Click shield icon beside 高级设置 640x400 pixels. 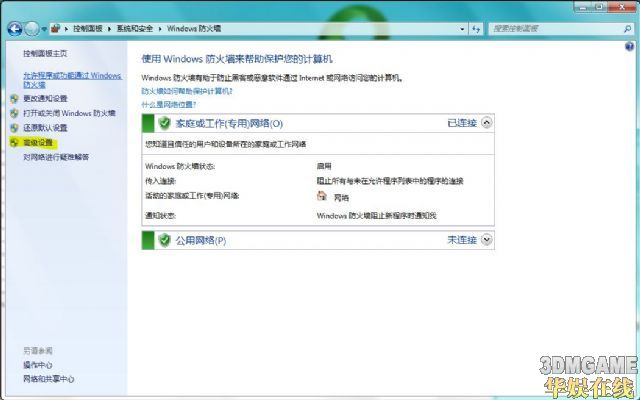14,142
